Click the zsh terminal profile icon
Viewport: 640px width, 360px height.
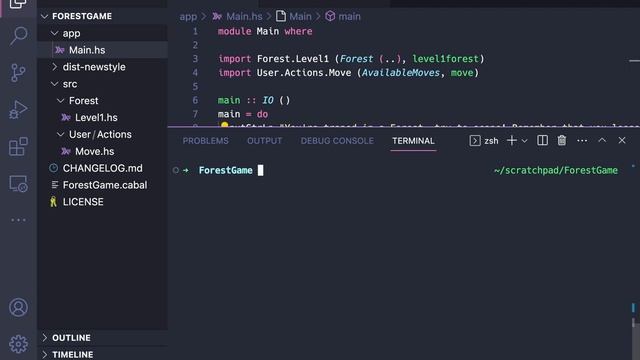[x=475, y=140]
